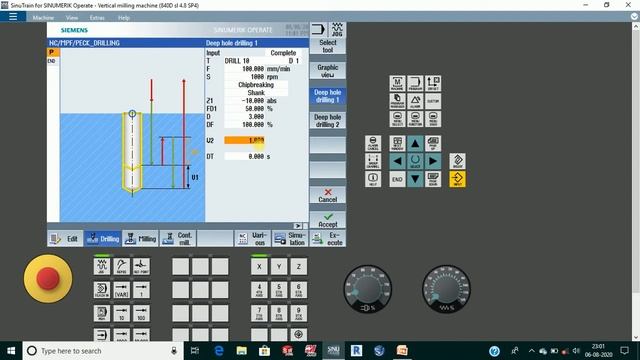This screenshot has height=360, width=640.
Task: Open the OFFSET key on the keypad
Action: (x=433, y=83)
